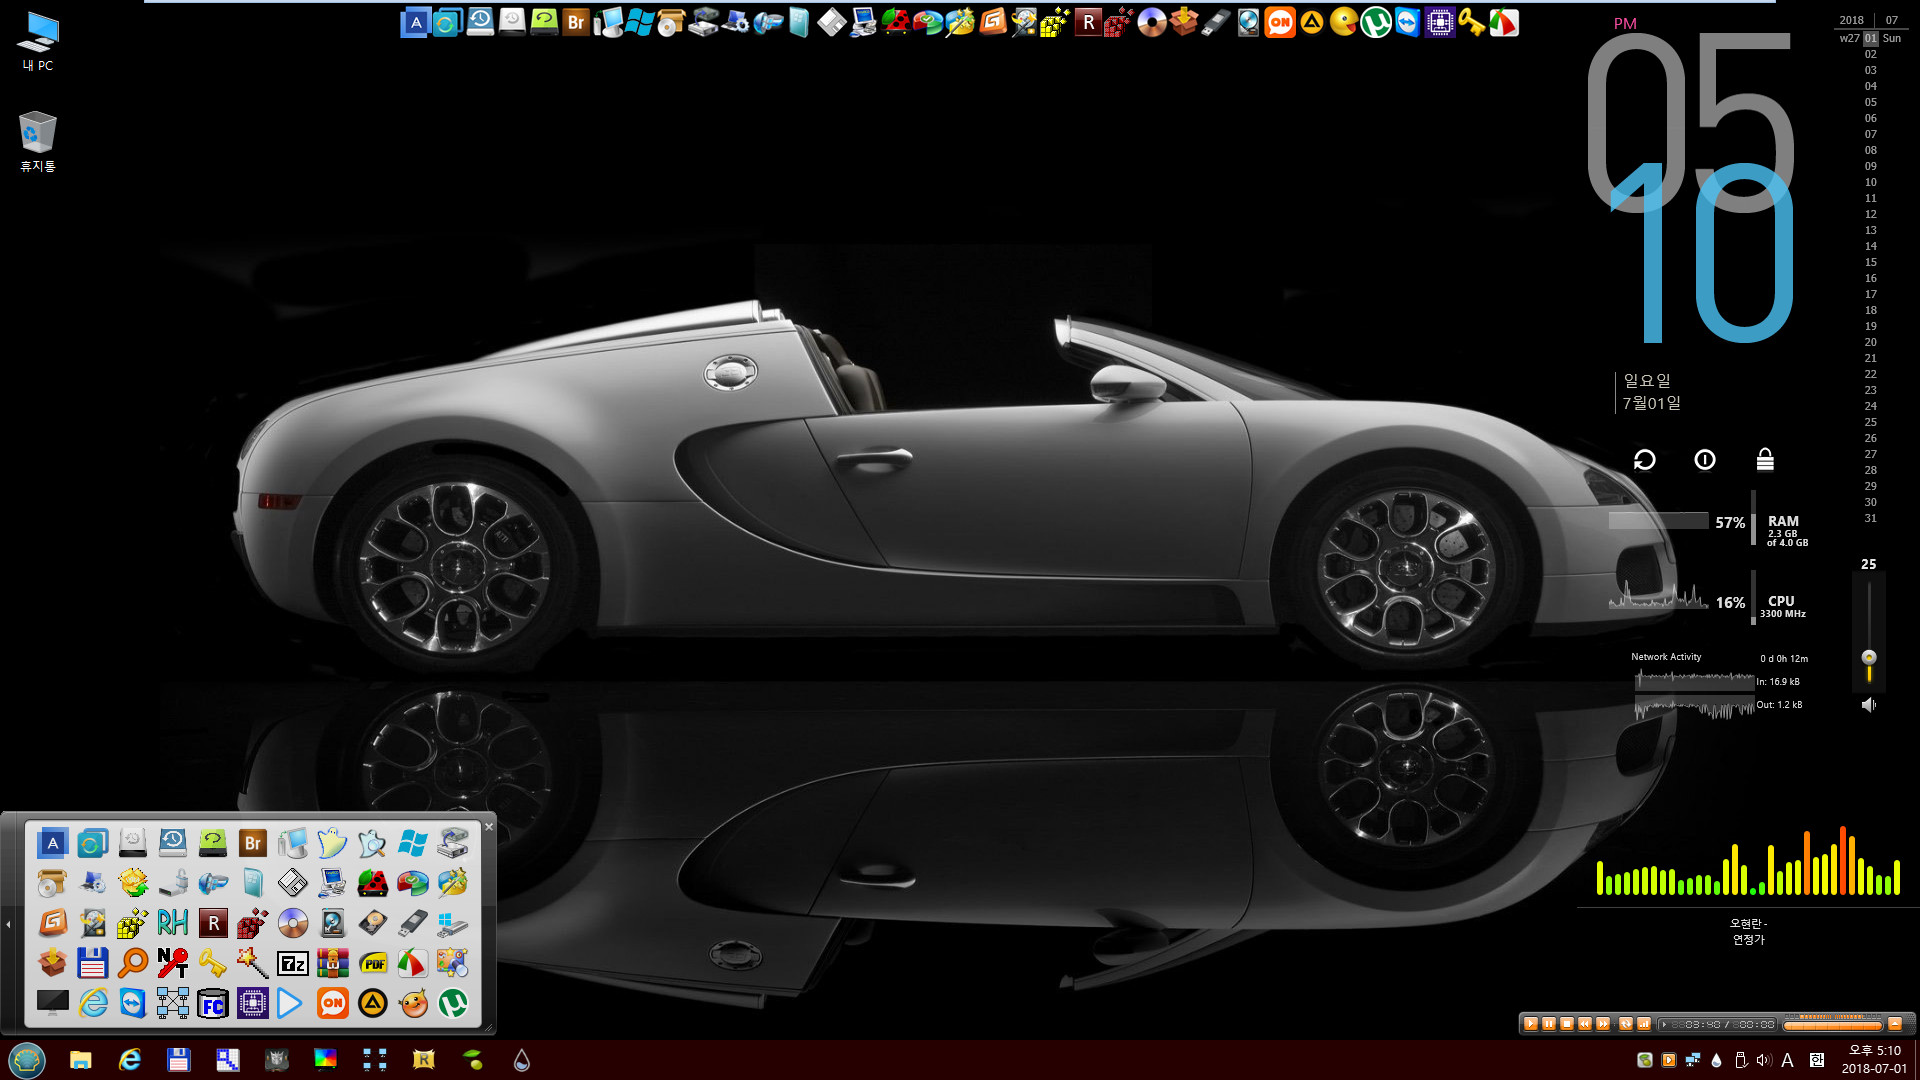This screenshot has height=1080, width=1920.
Task: Open Acronis blue A icon in top dock
Action: pyautogui.click(x=416, y=22)
